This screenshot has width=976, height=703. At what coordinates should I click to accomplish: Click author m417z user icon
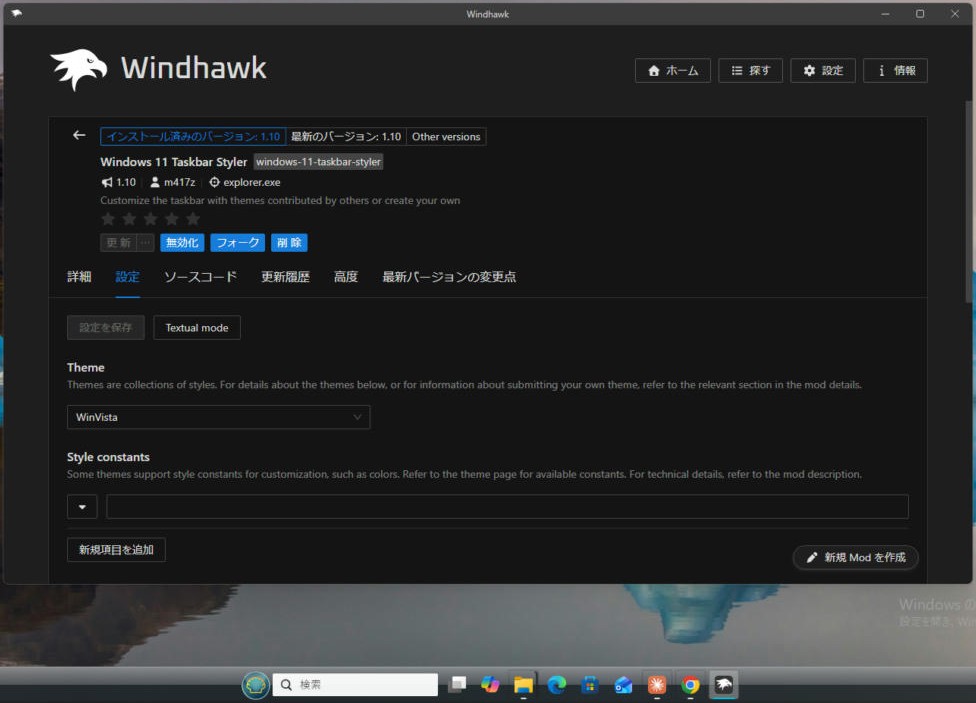tap(155, 182)
